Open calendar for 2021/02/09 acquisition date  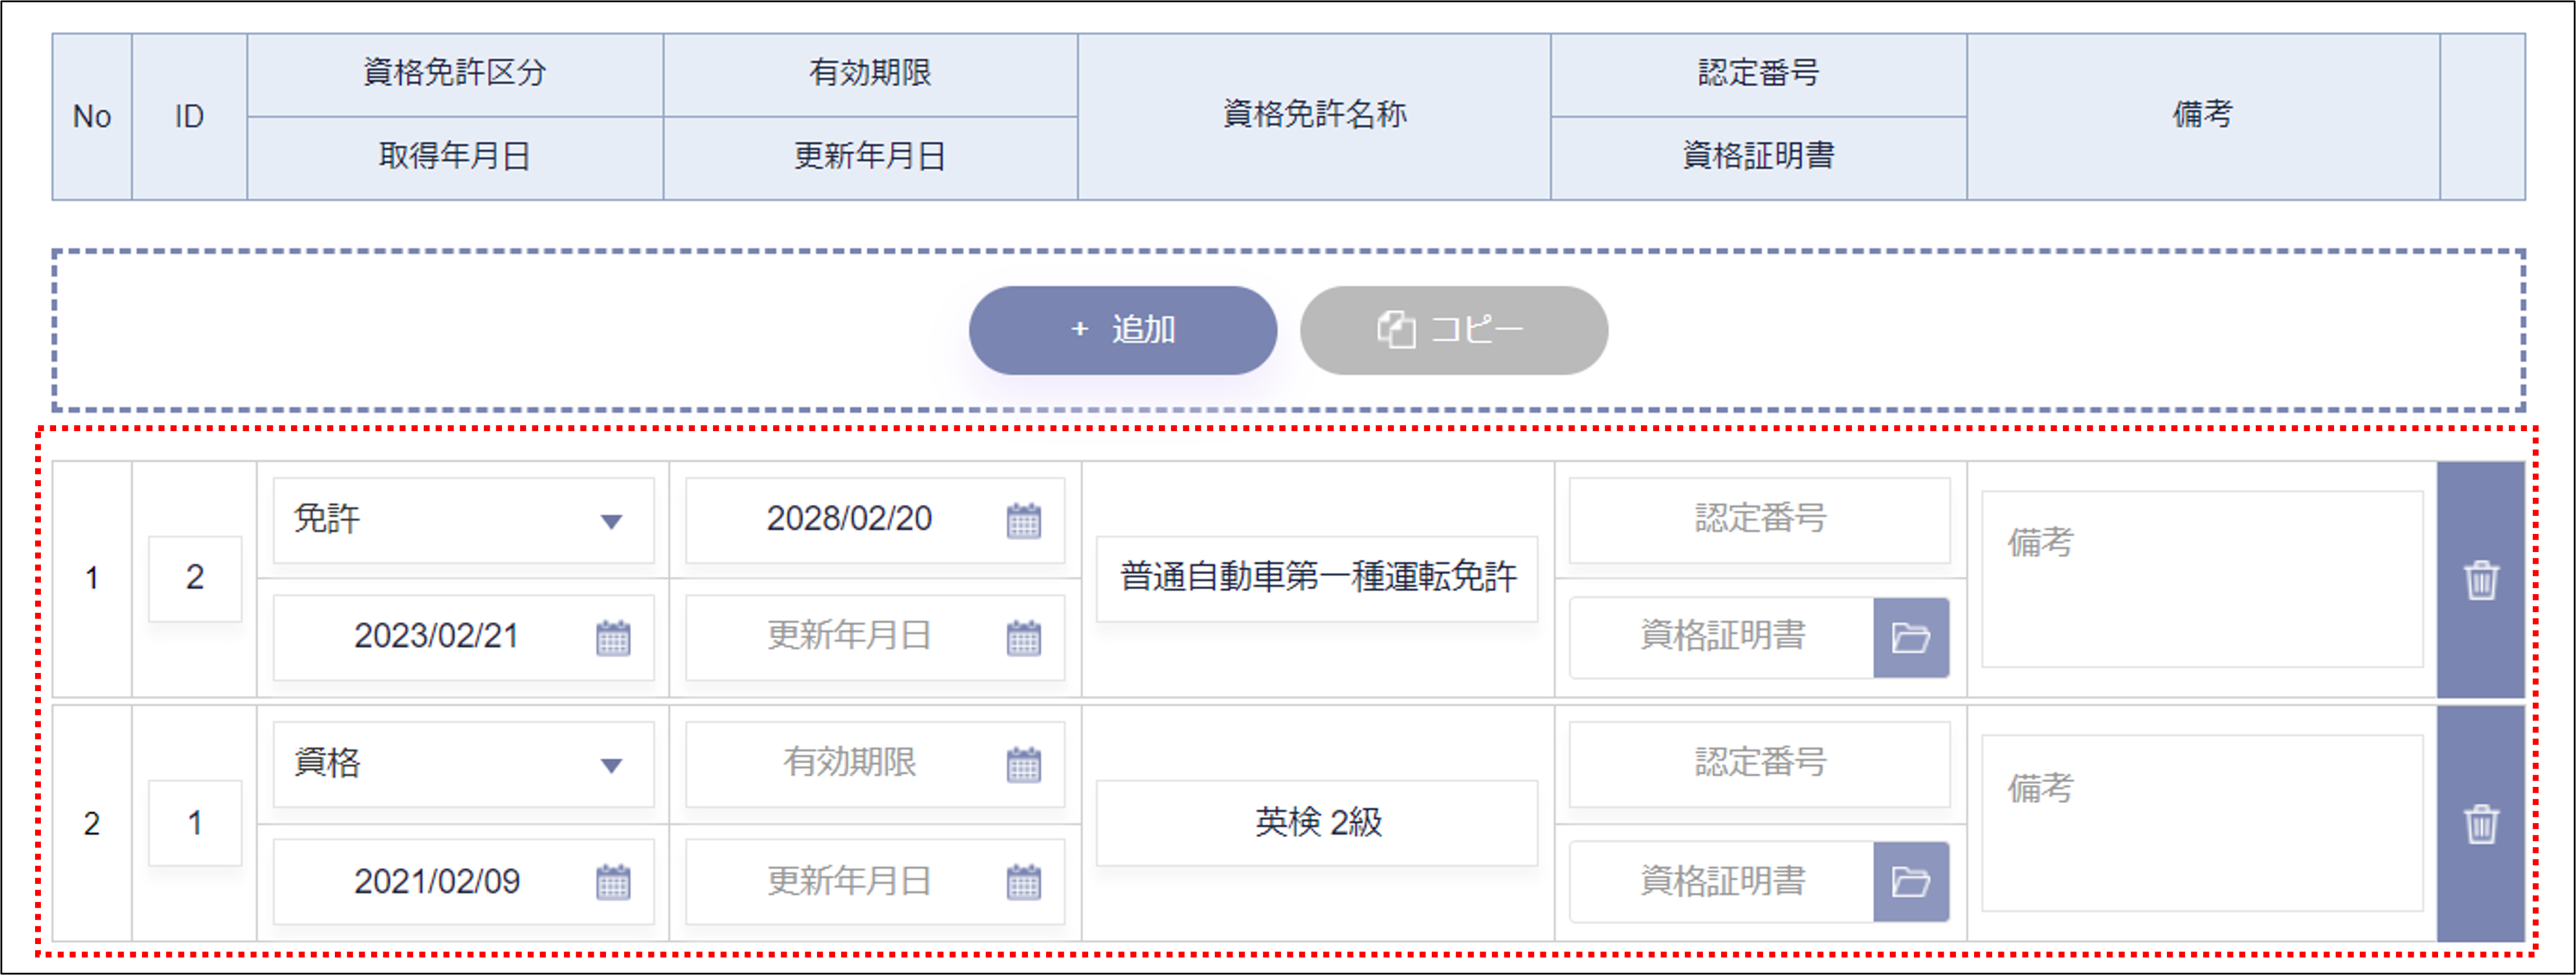(613, 882)
